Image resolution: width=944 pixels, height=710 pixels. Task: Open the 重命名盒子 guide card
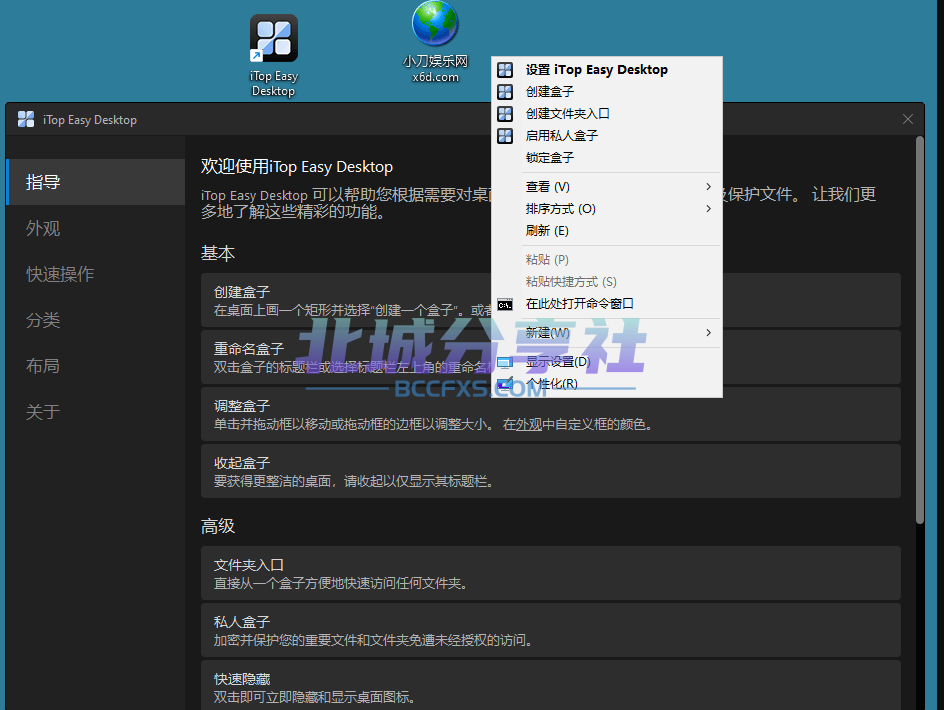coord(551,357)
